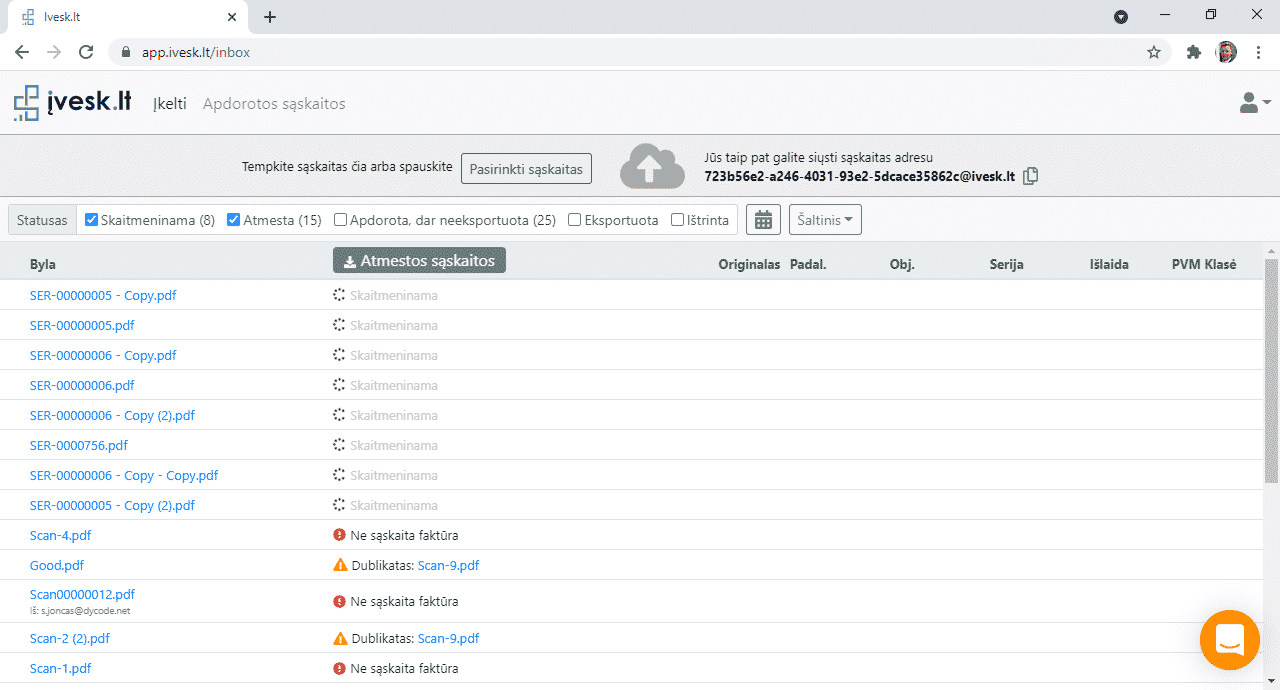Screen dimensions: 1280x690
Task: Uncheck the Skaitmeninama status filter
Action: pos(92,220)
